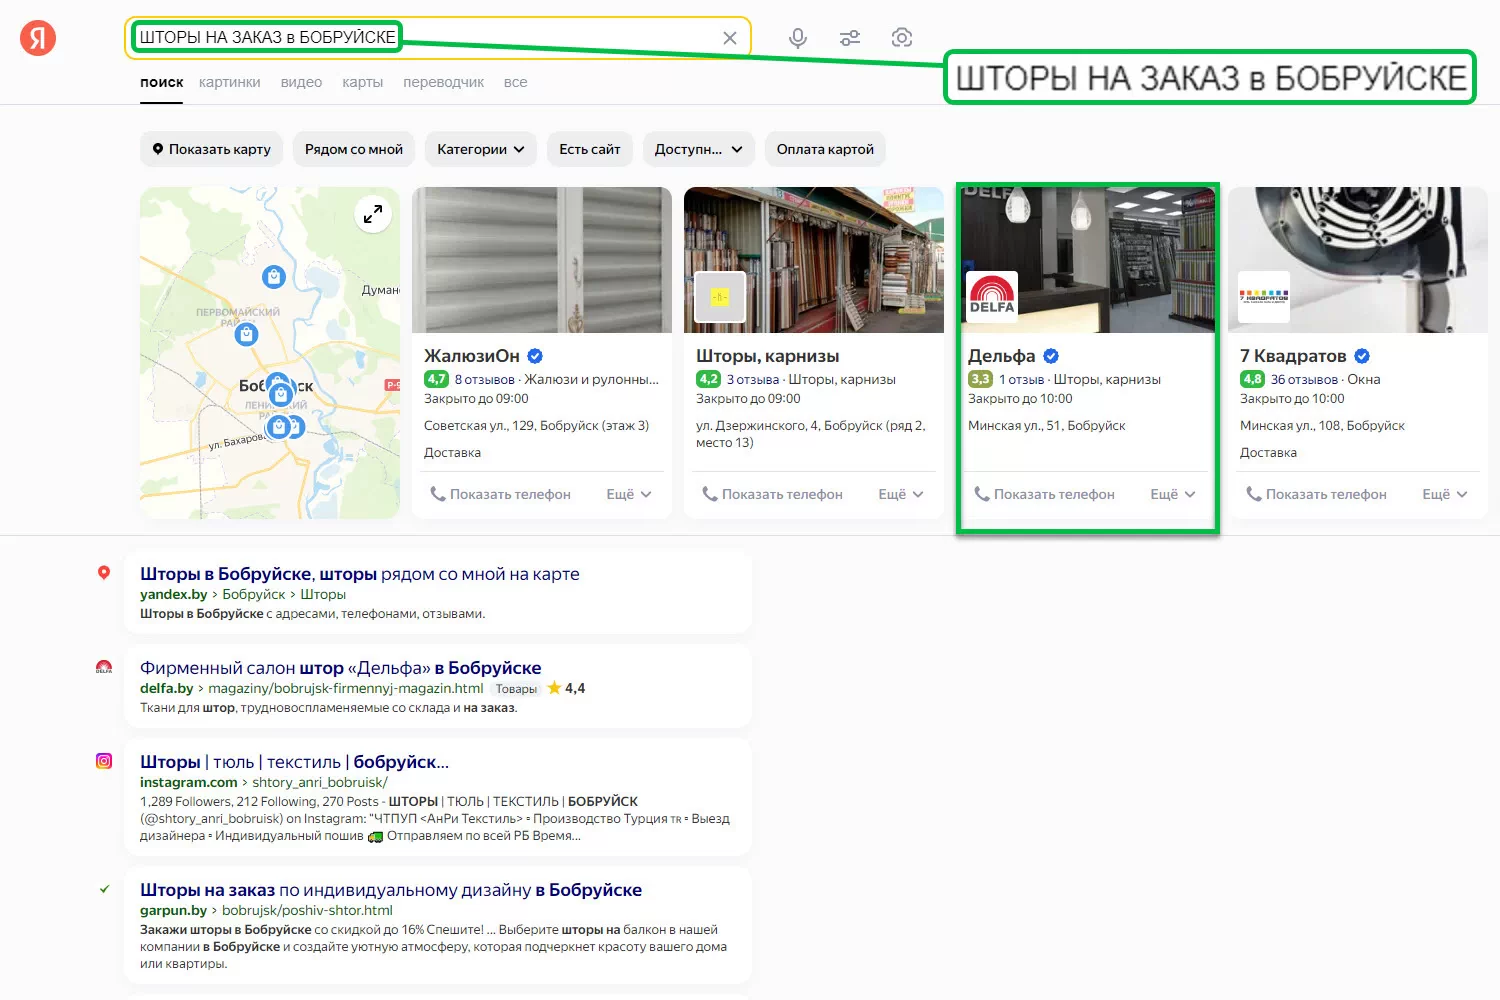
Task: Switch to the "картинки" tab
Action: pos(229,82)
